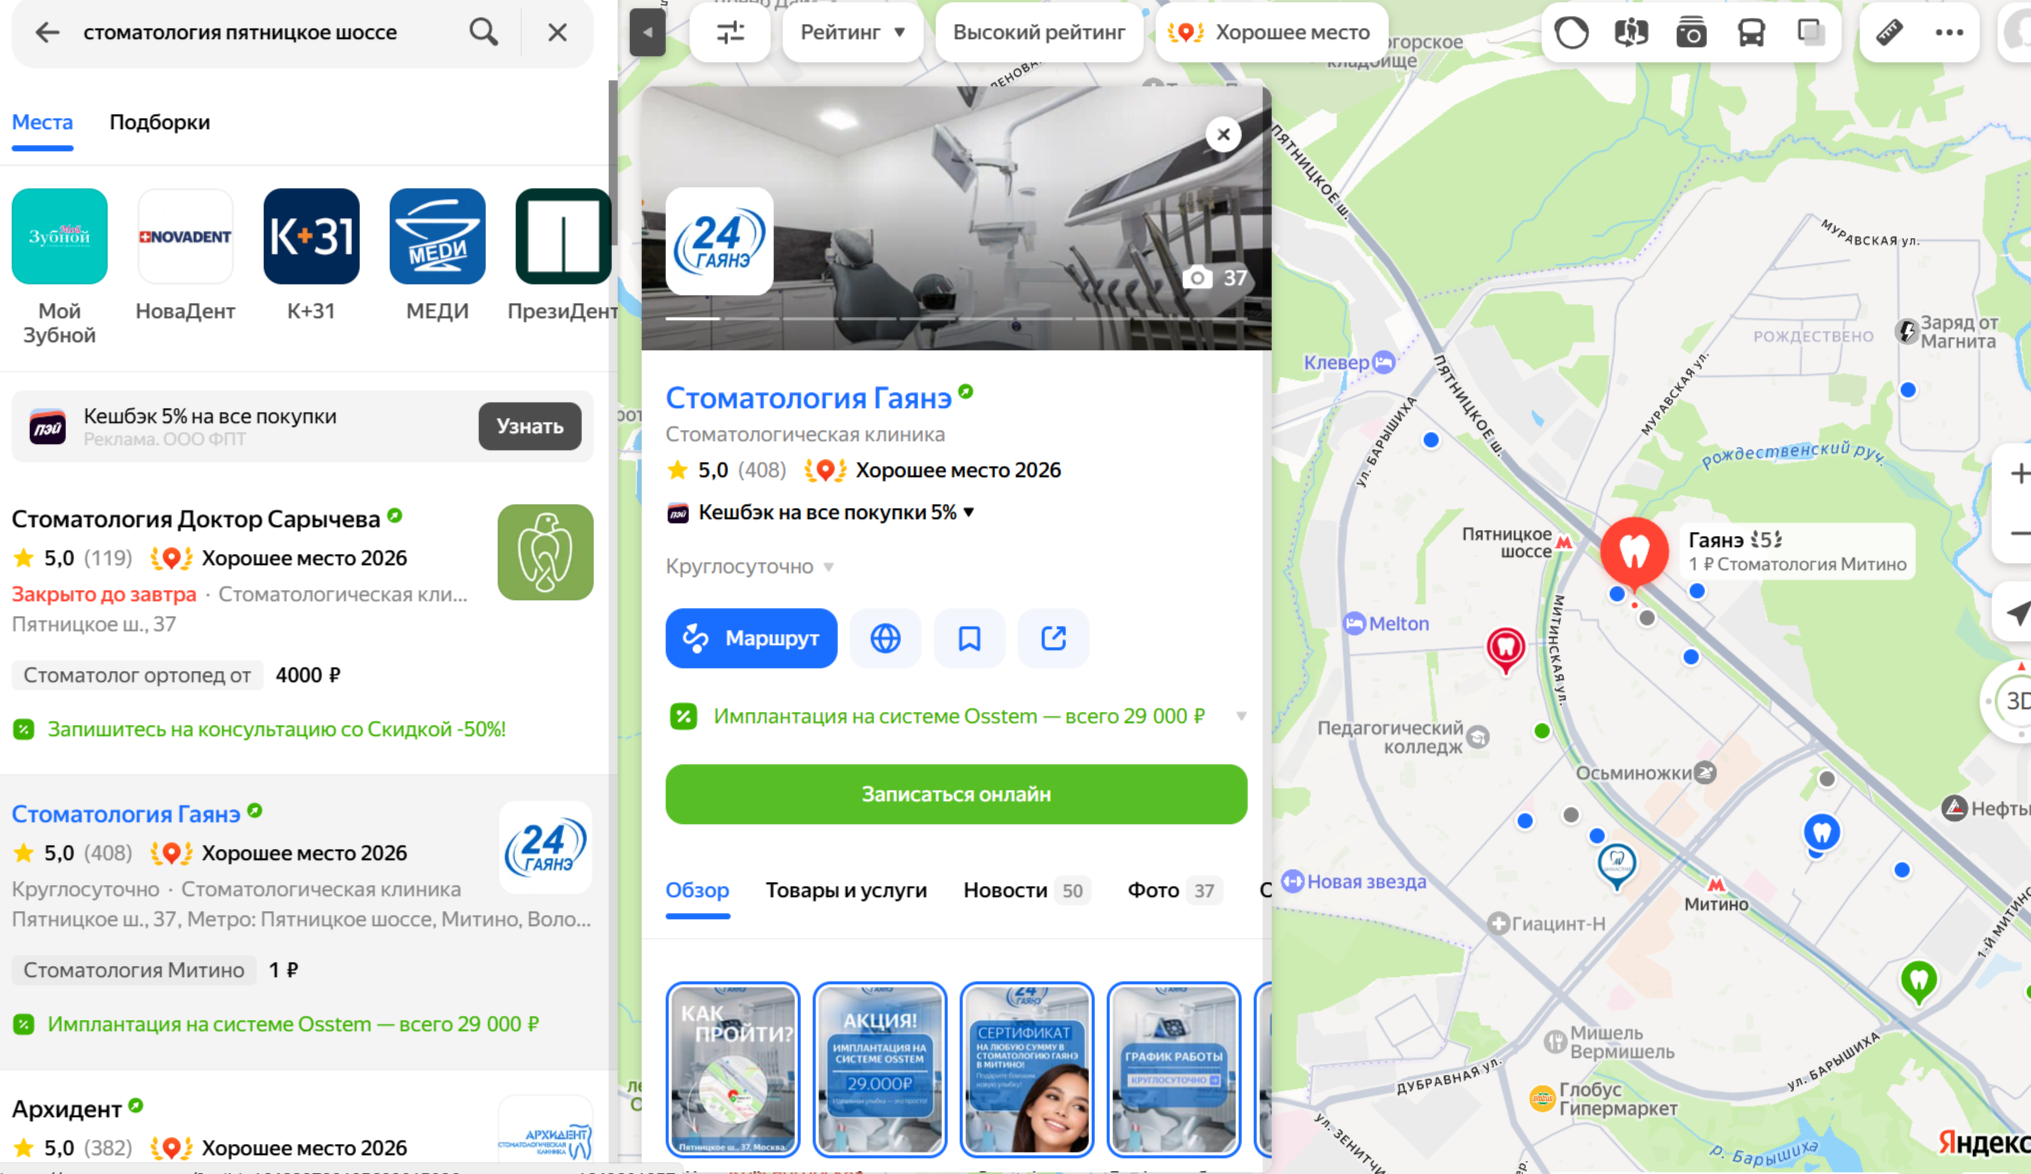Open the Рейтинг sort dropdown

pyautogui.click(x=853, y=32)
